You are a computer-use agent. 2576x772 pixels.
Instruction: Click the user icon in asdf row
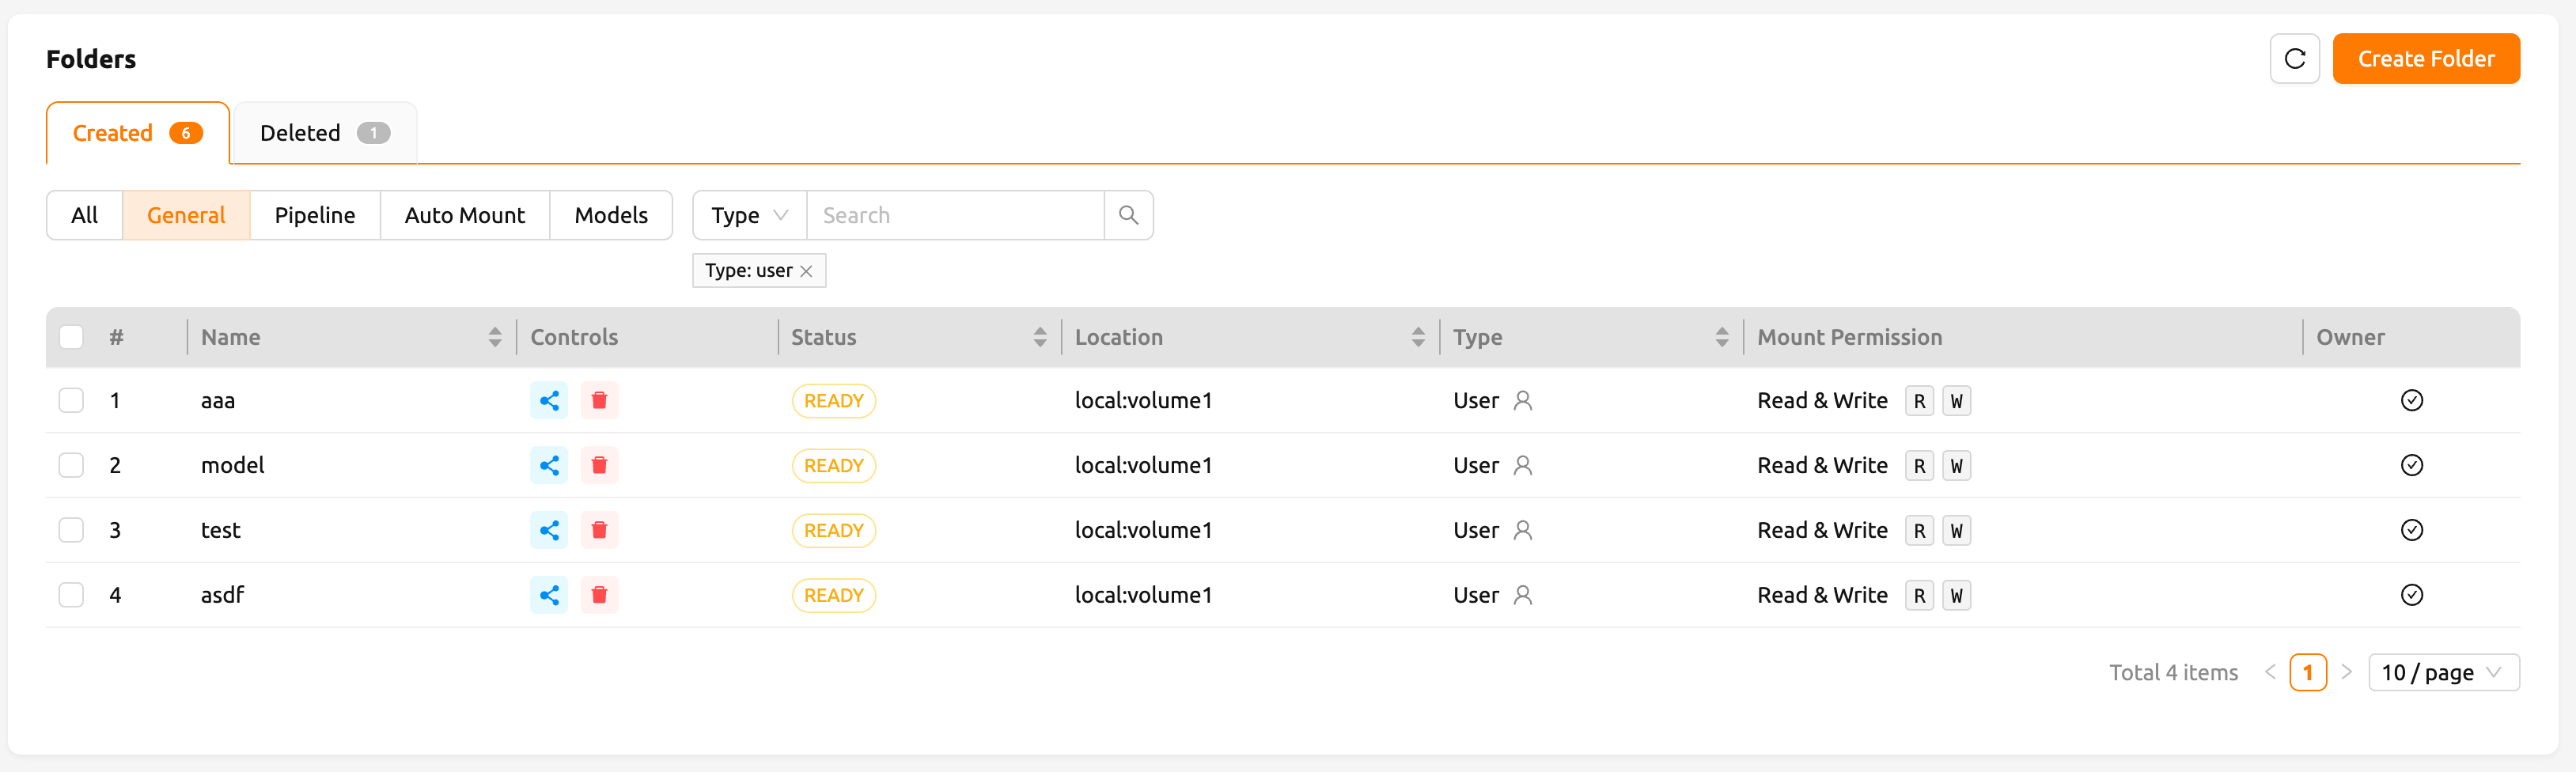1522,596
